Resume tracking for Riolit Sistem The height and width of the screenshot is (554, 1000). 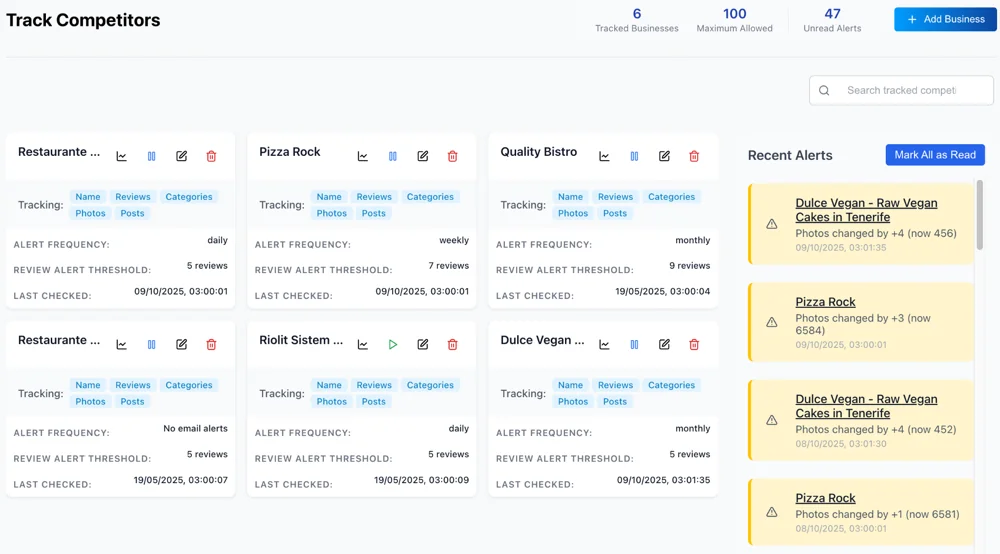[393, 344]
